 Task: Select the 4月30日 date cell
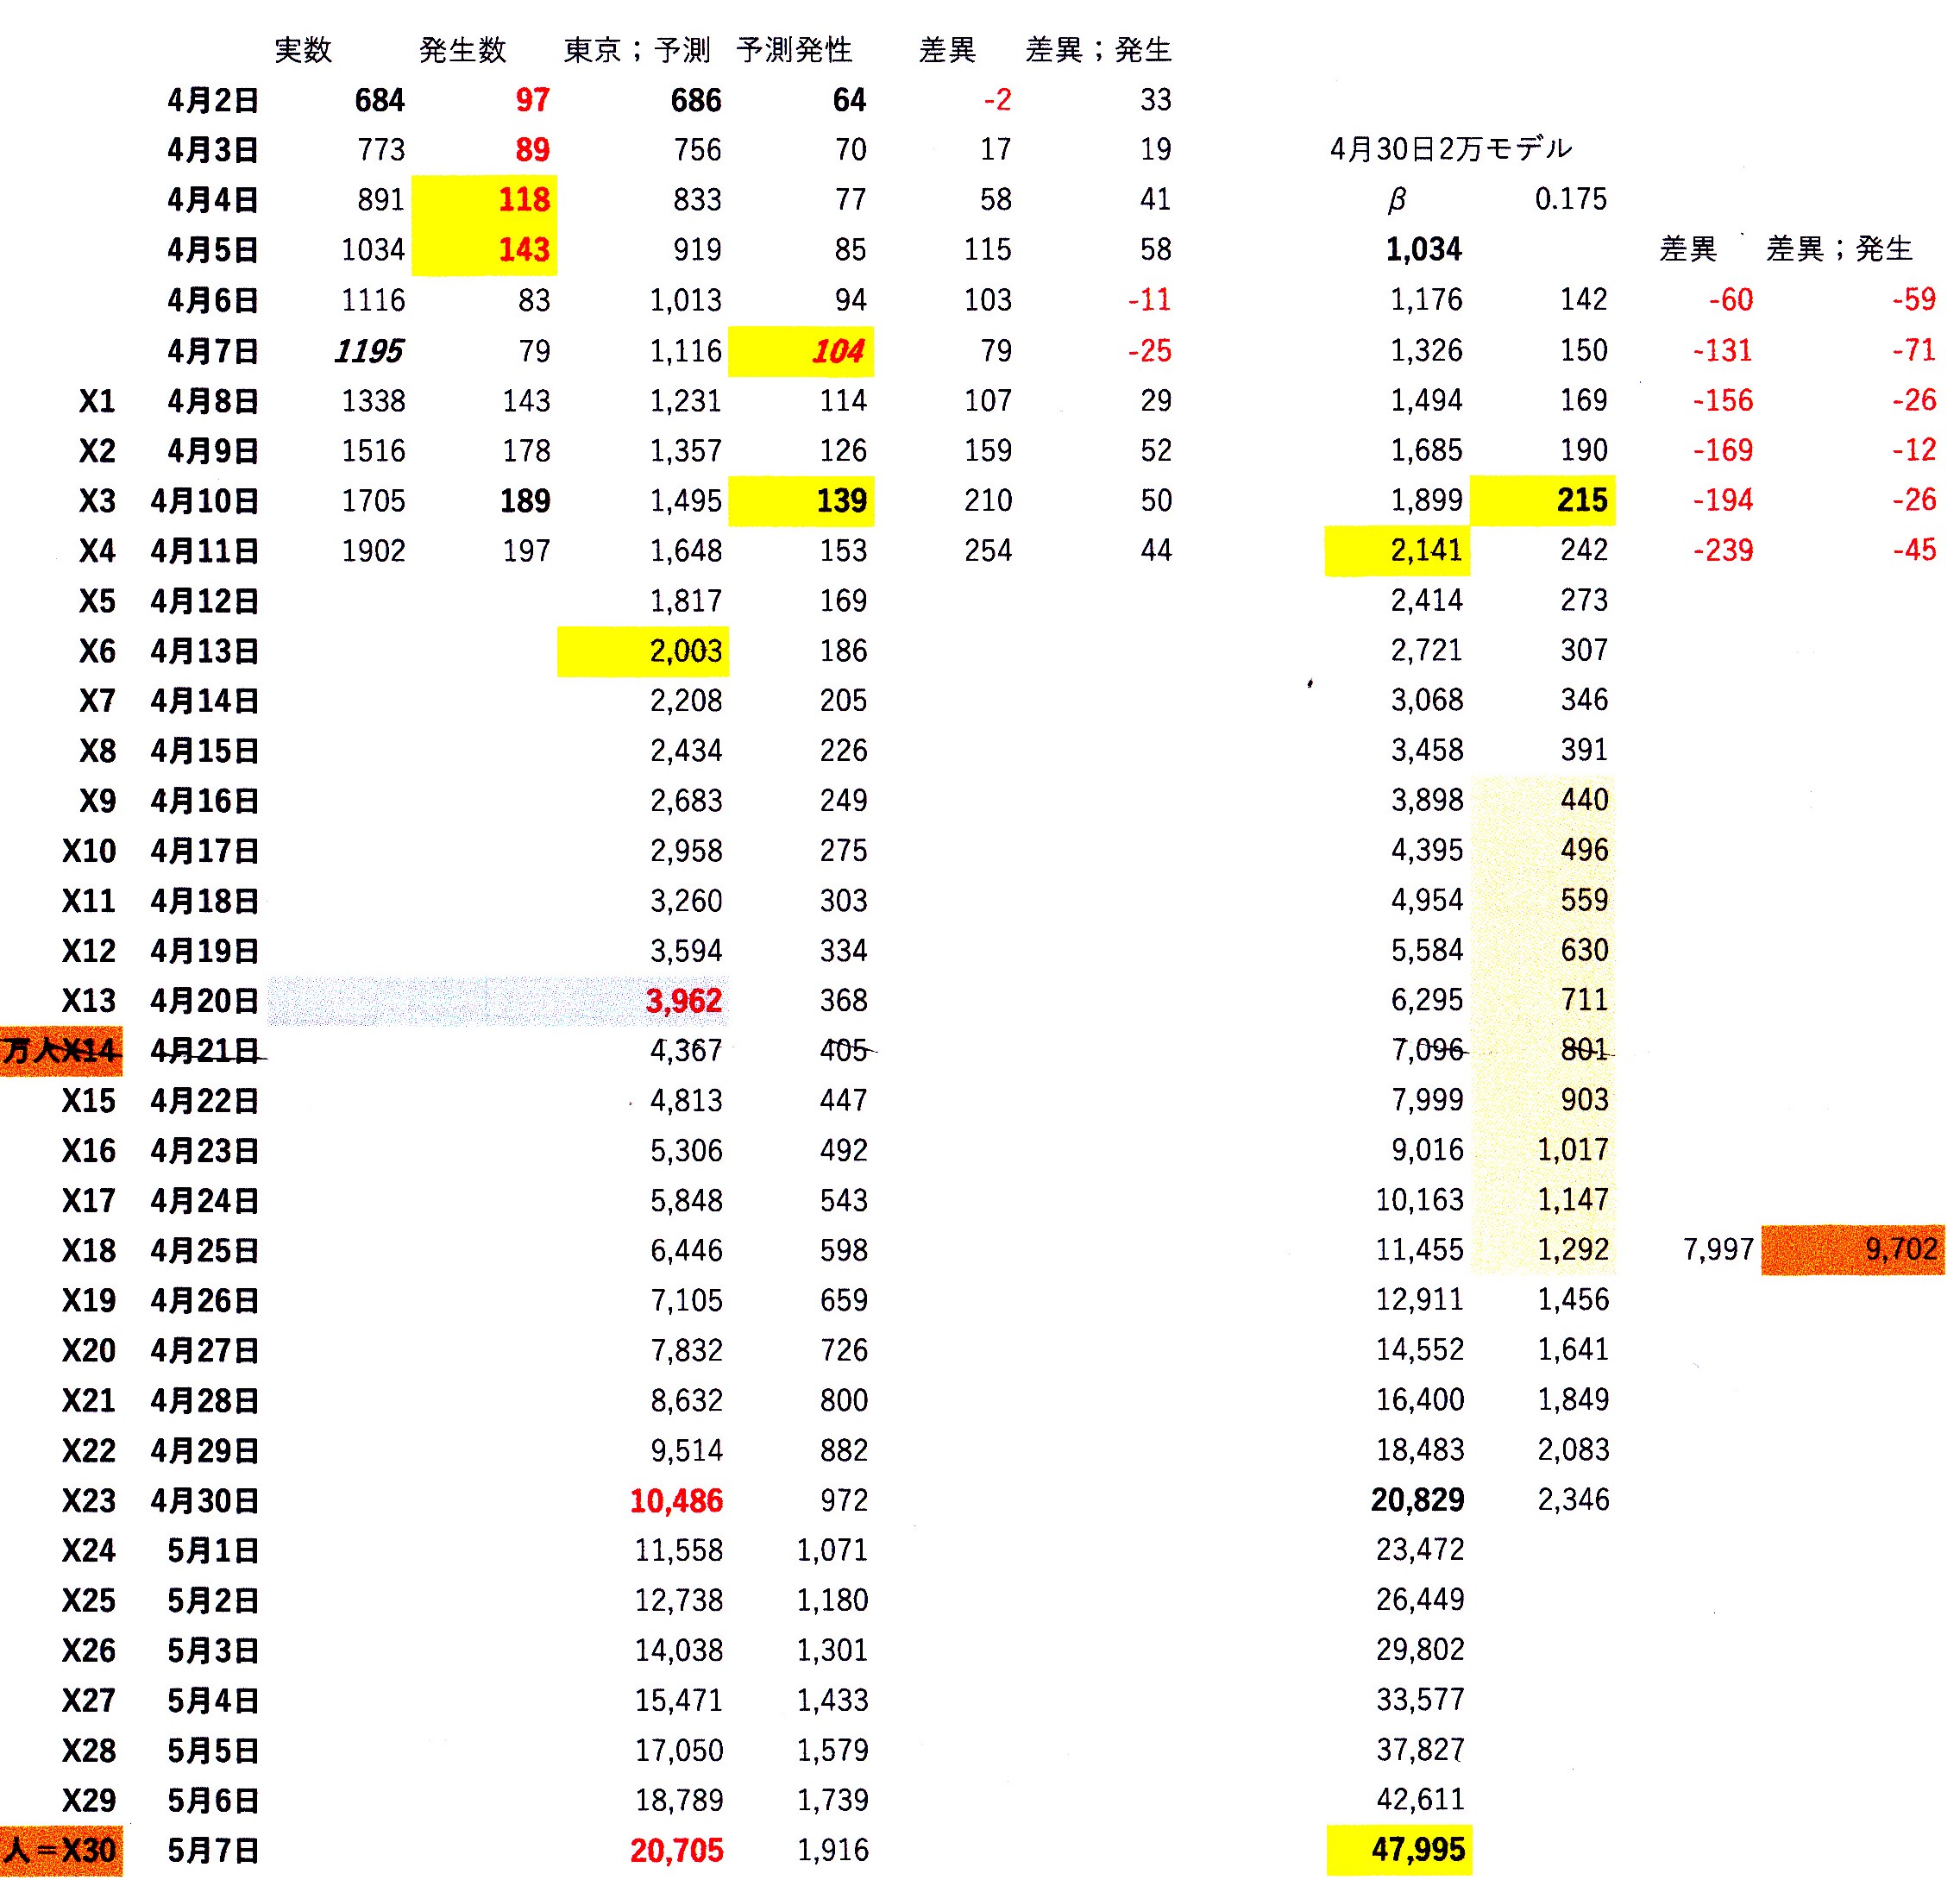tap(205, 1501)
